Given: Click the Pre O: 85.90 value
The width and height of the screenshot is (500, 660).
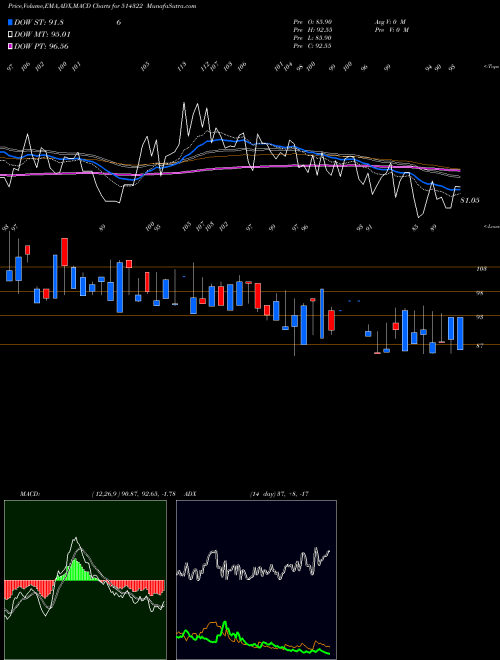Looking at the screenshot, I should point(312,21).
